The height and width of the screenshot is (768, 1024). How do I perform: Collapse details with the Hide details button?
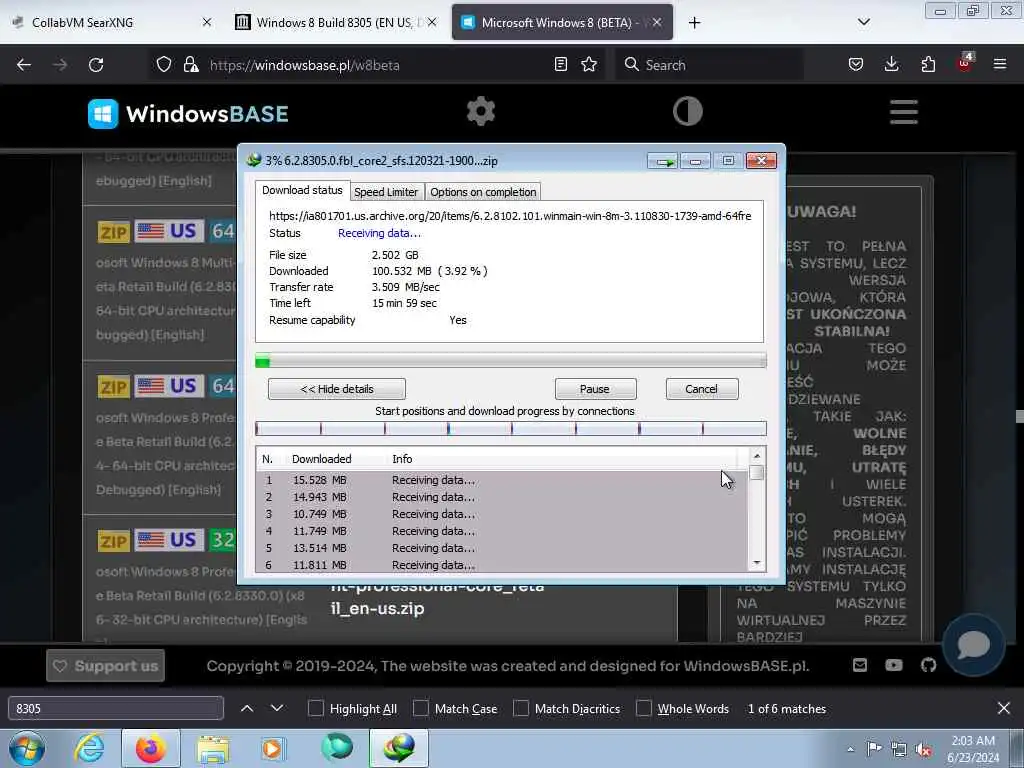[336, 389]
